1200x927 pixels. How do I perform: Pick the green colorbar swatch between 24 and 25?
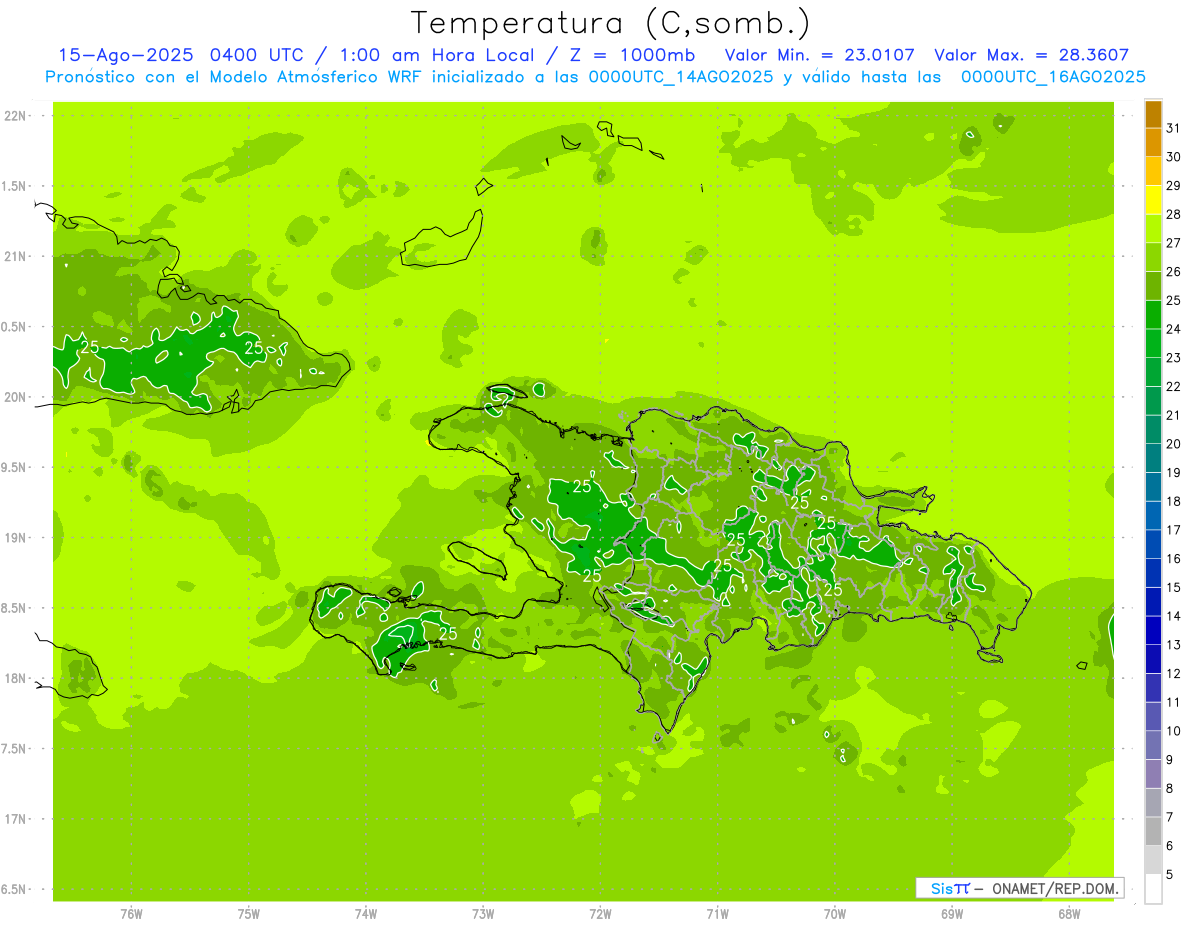click(1153, 315)
